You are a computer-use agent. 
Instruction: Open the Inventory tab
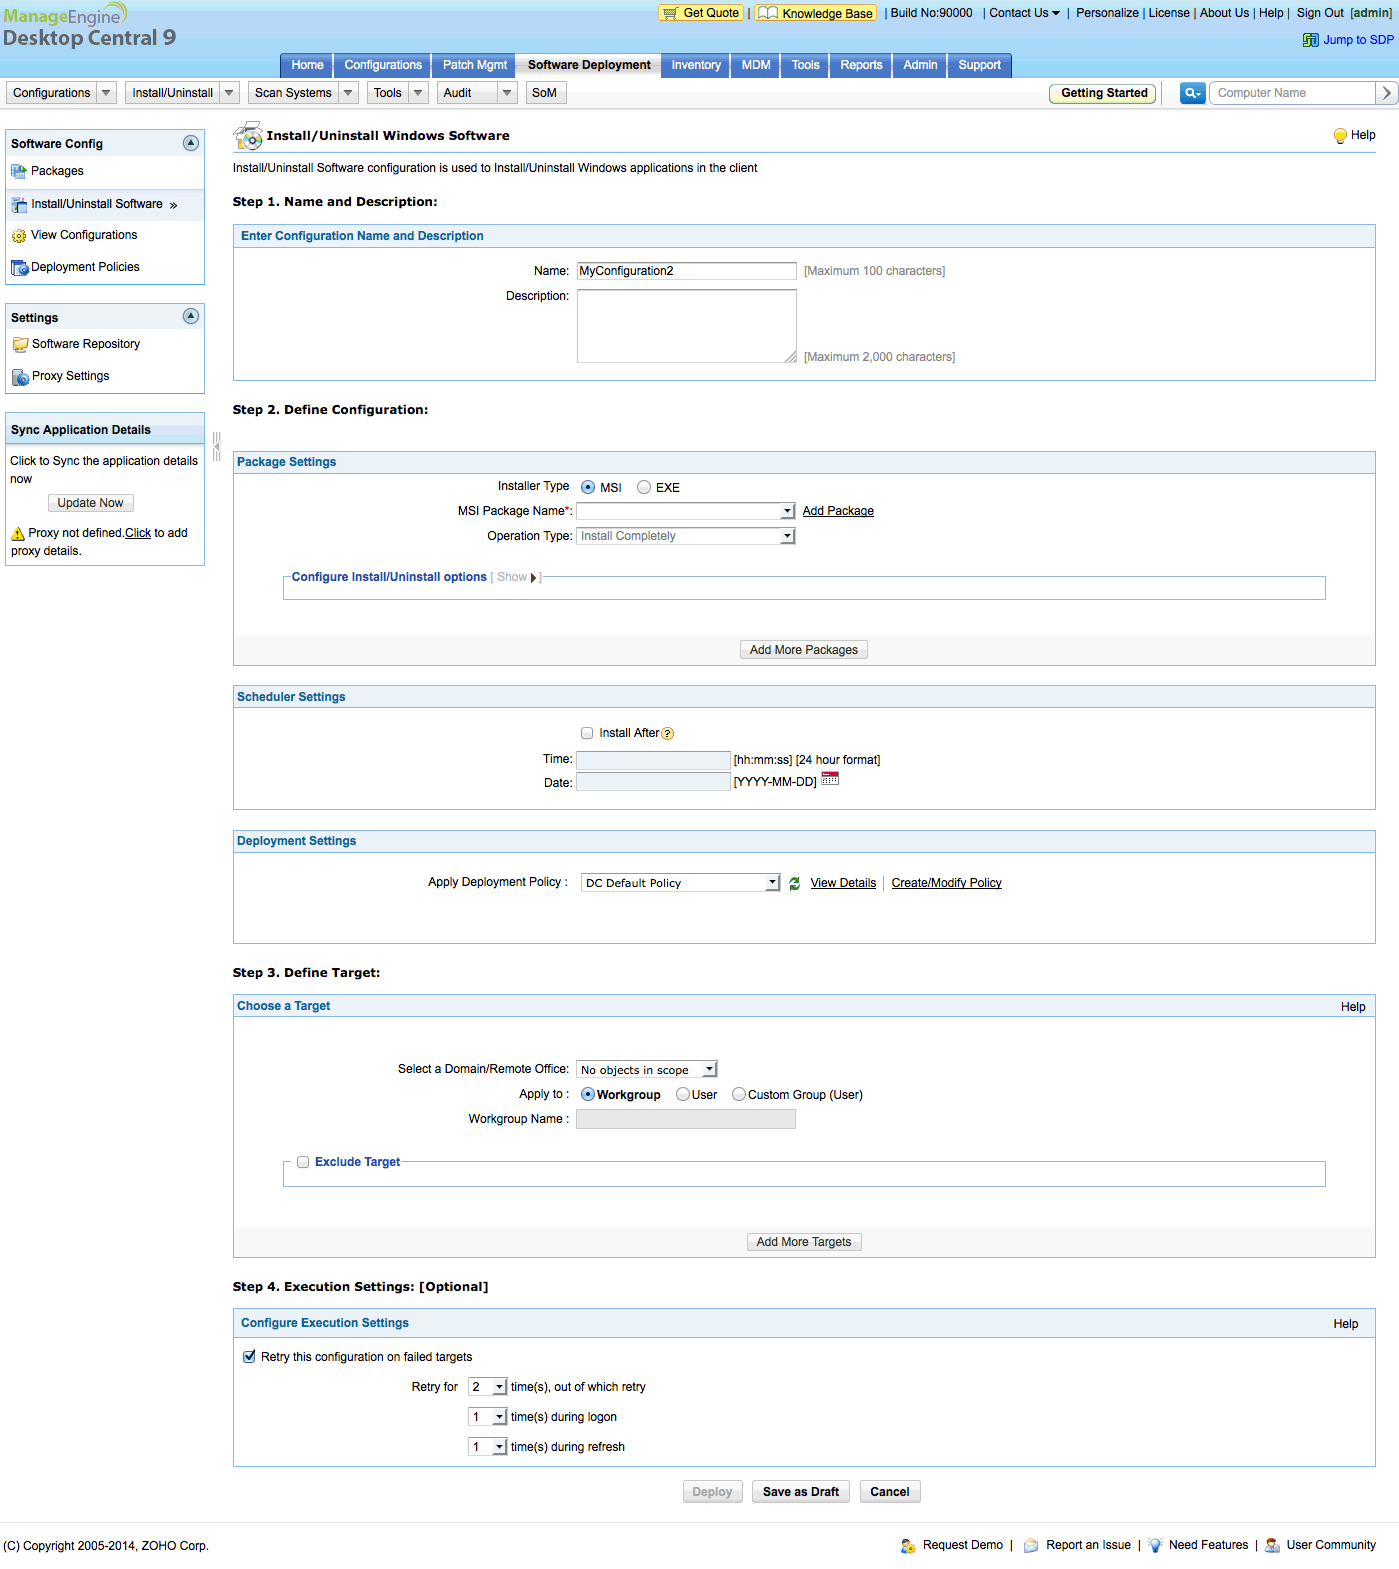[x=696, y=65]
